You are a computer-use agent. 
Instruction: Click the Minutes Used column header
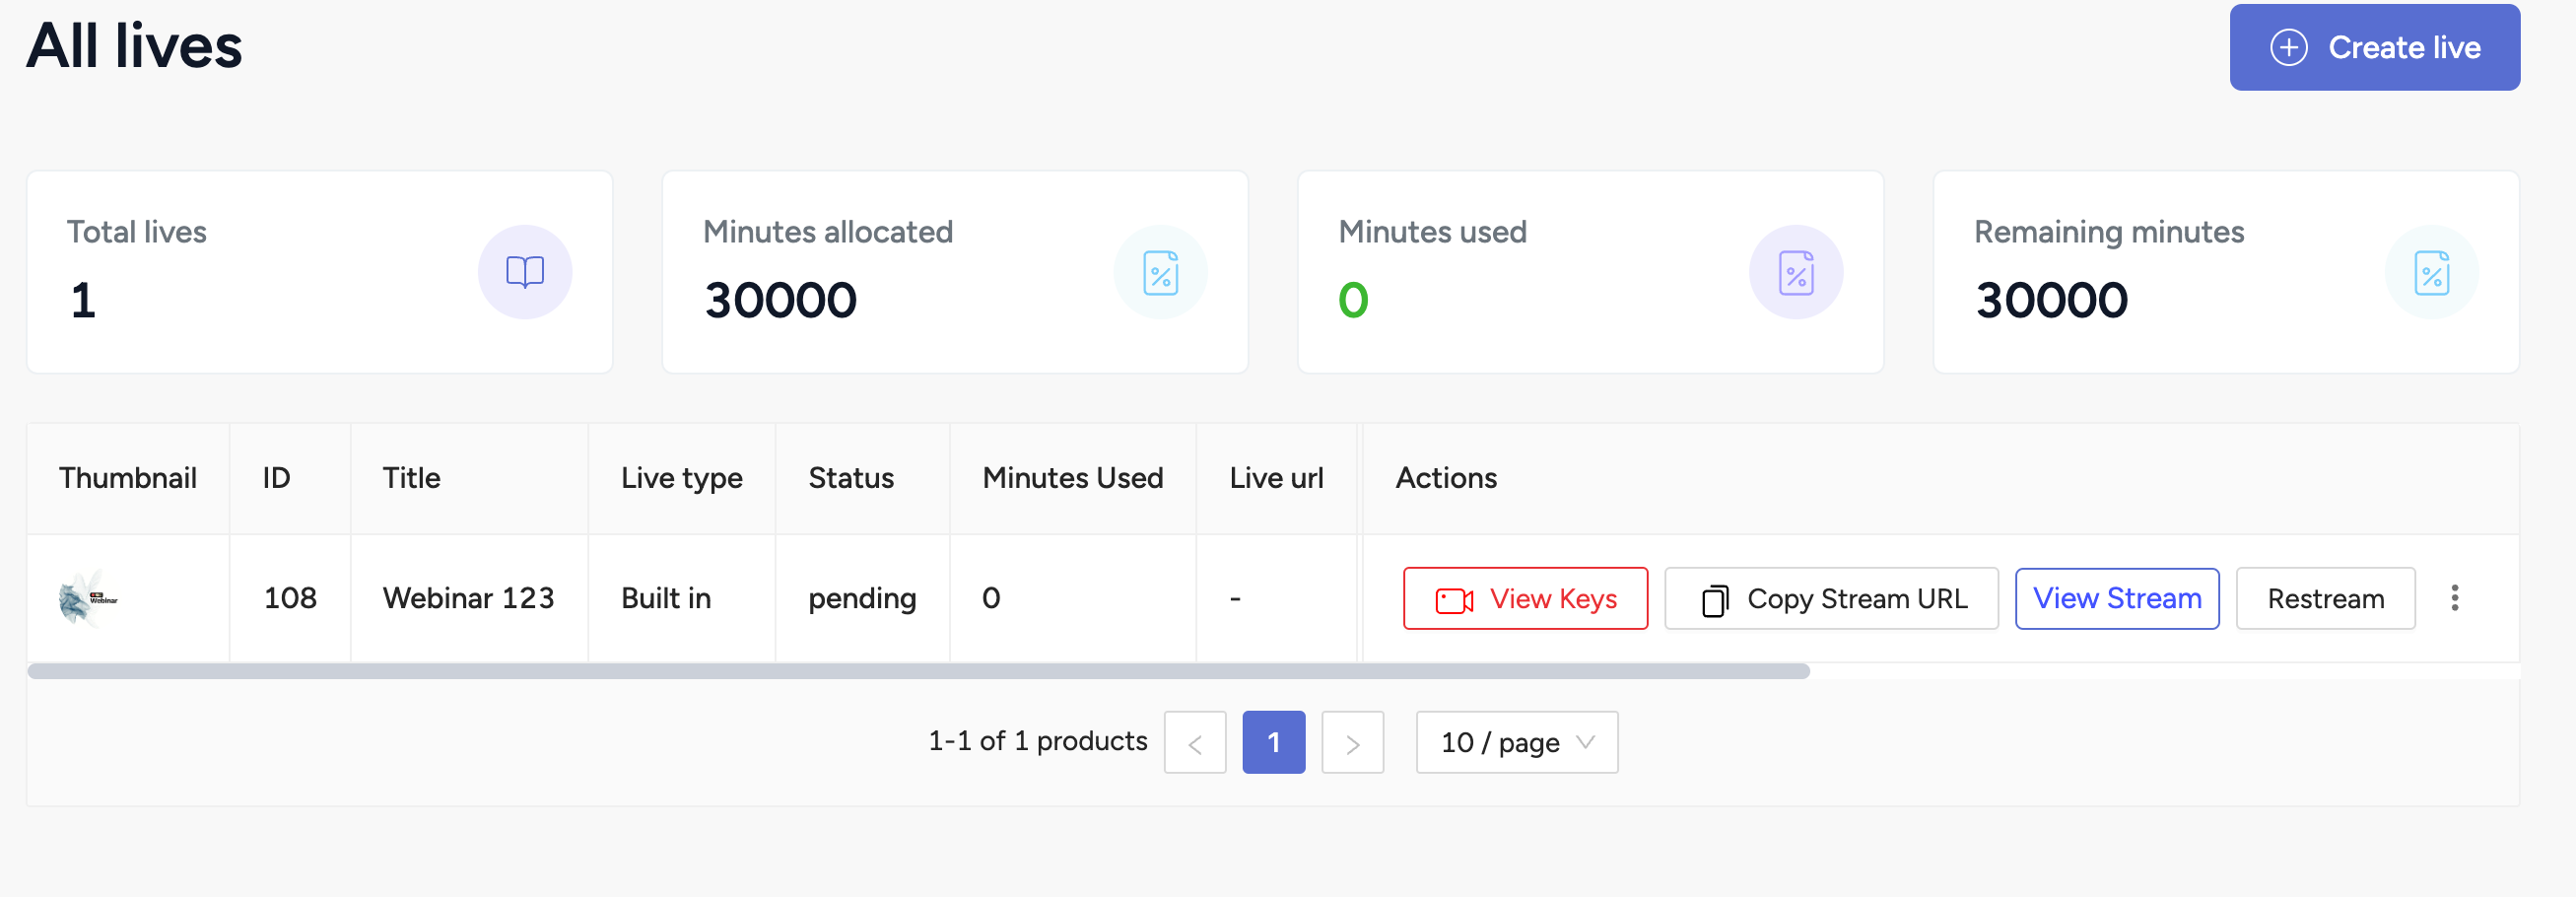(1073, 478)
